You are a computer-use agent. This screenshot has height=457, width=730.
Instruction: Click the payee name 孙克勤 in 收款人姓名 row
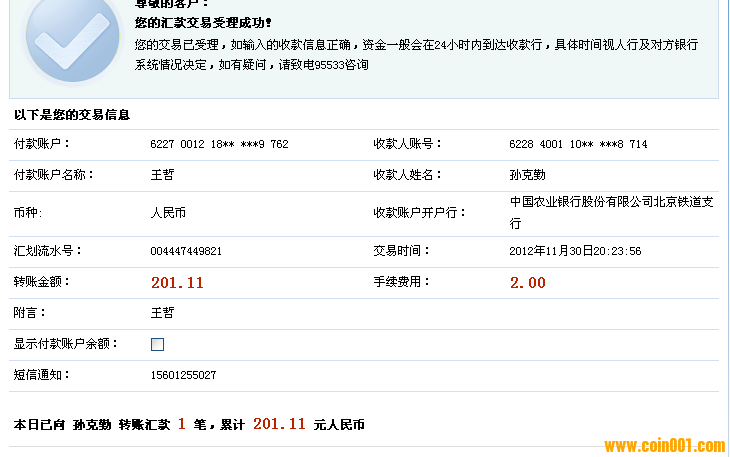pos(527,175)
